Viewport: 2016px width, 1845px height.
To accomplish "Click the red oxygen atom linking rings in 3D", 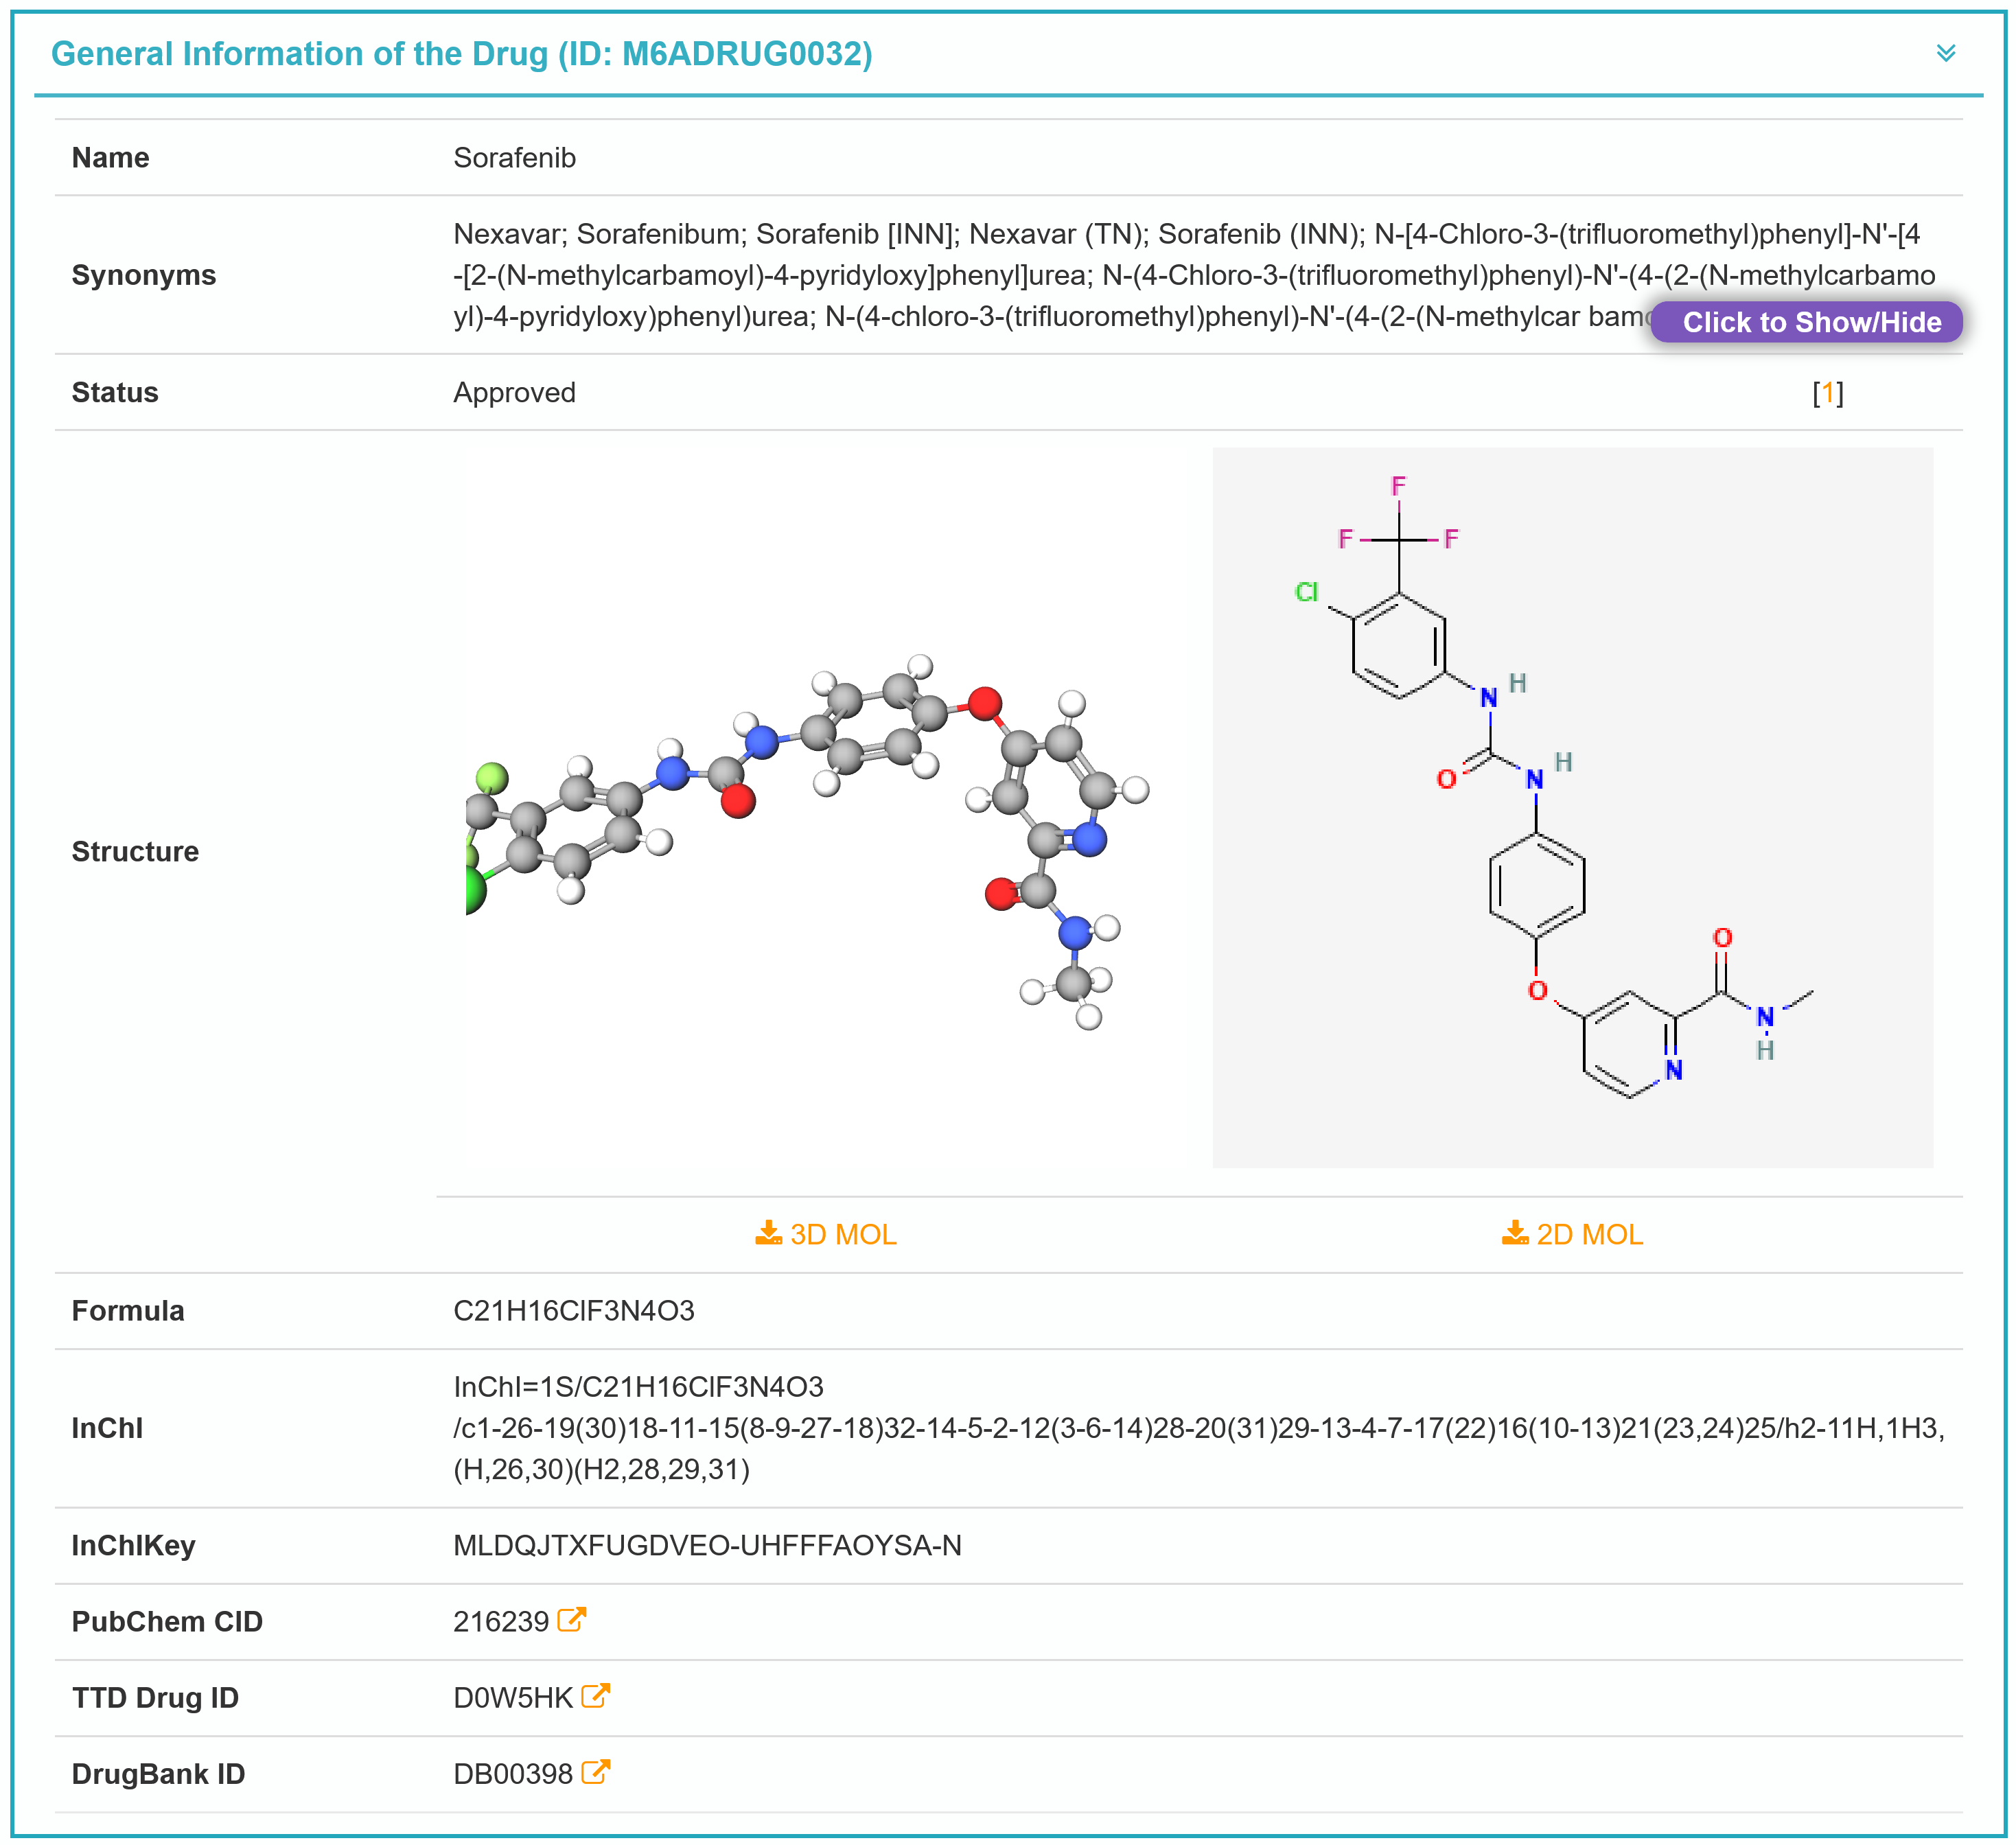I will [984, 703].
